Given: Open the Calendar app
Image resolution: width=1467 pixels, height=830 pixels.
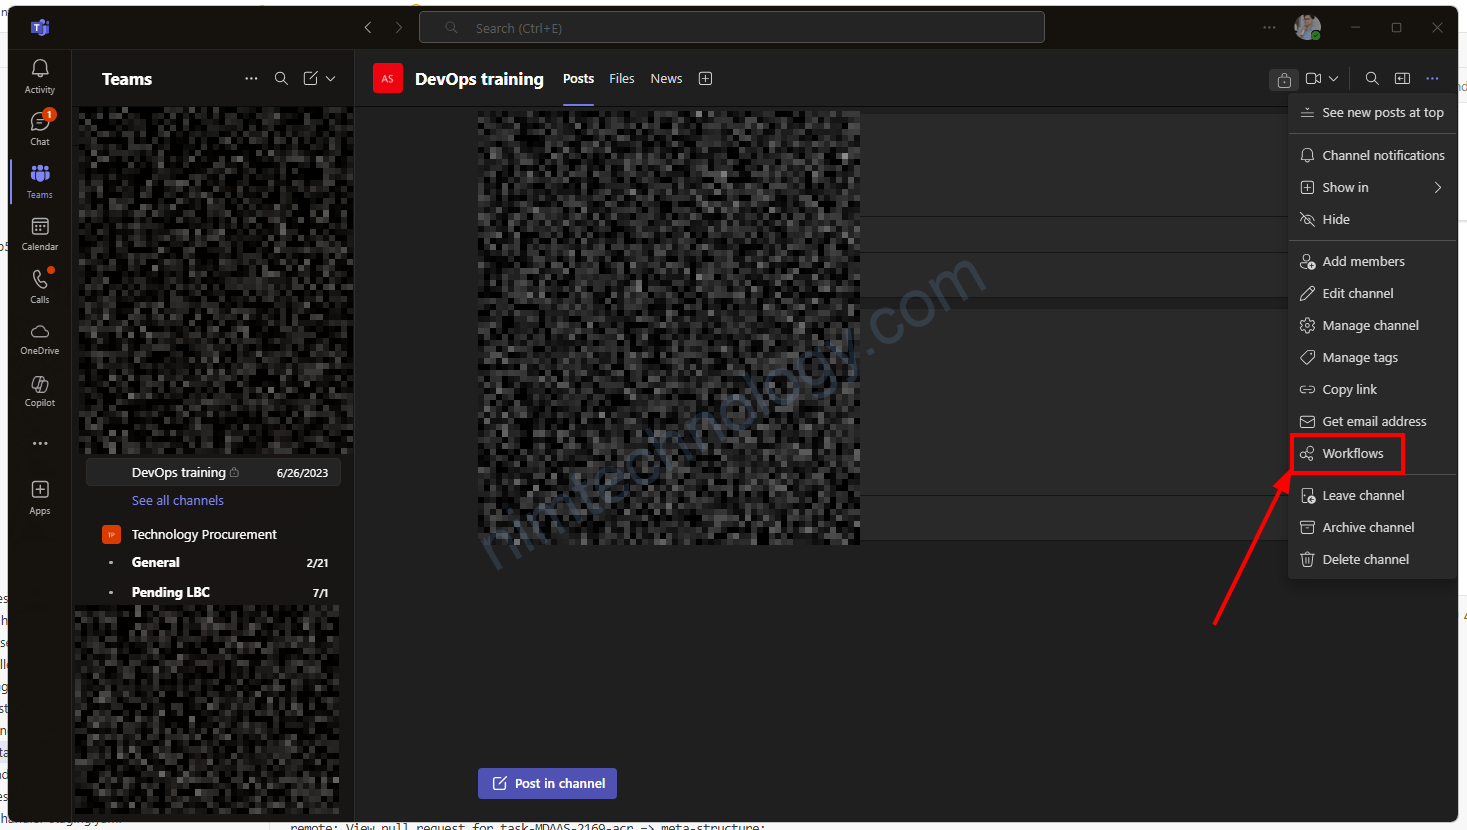Looking at the screenshot, I should (x=40, y=233).
